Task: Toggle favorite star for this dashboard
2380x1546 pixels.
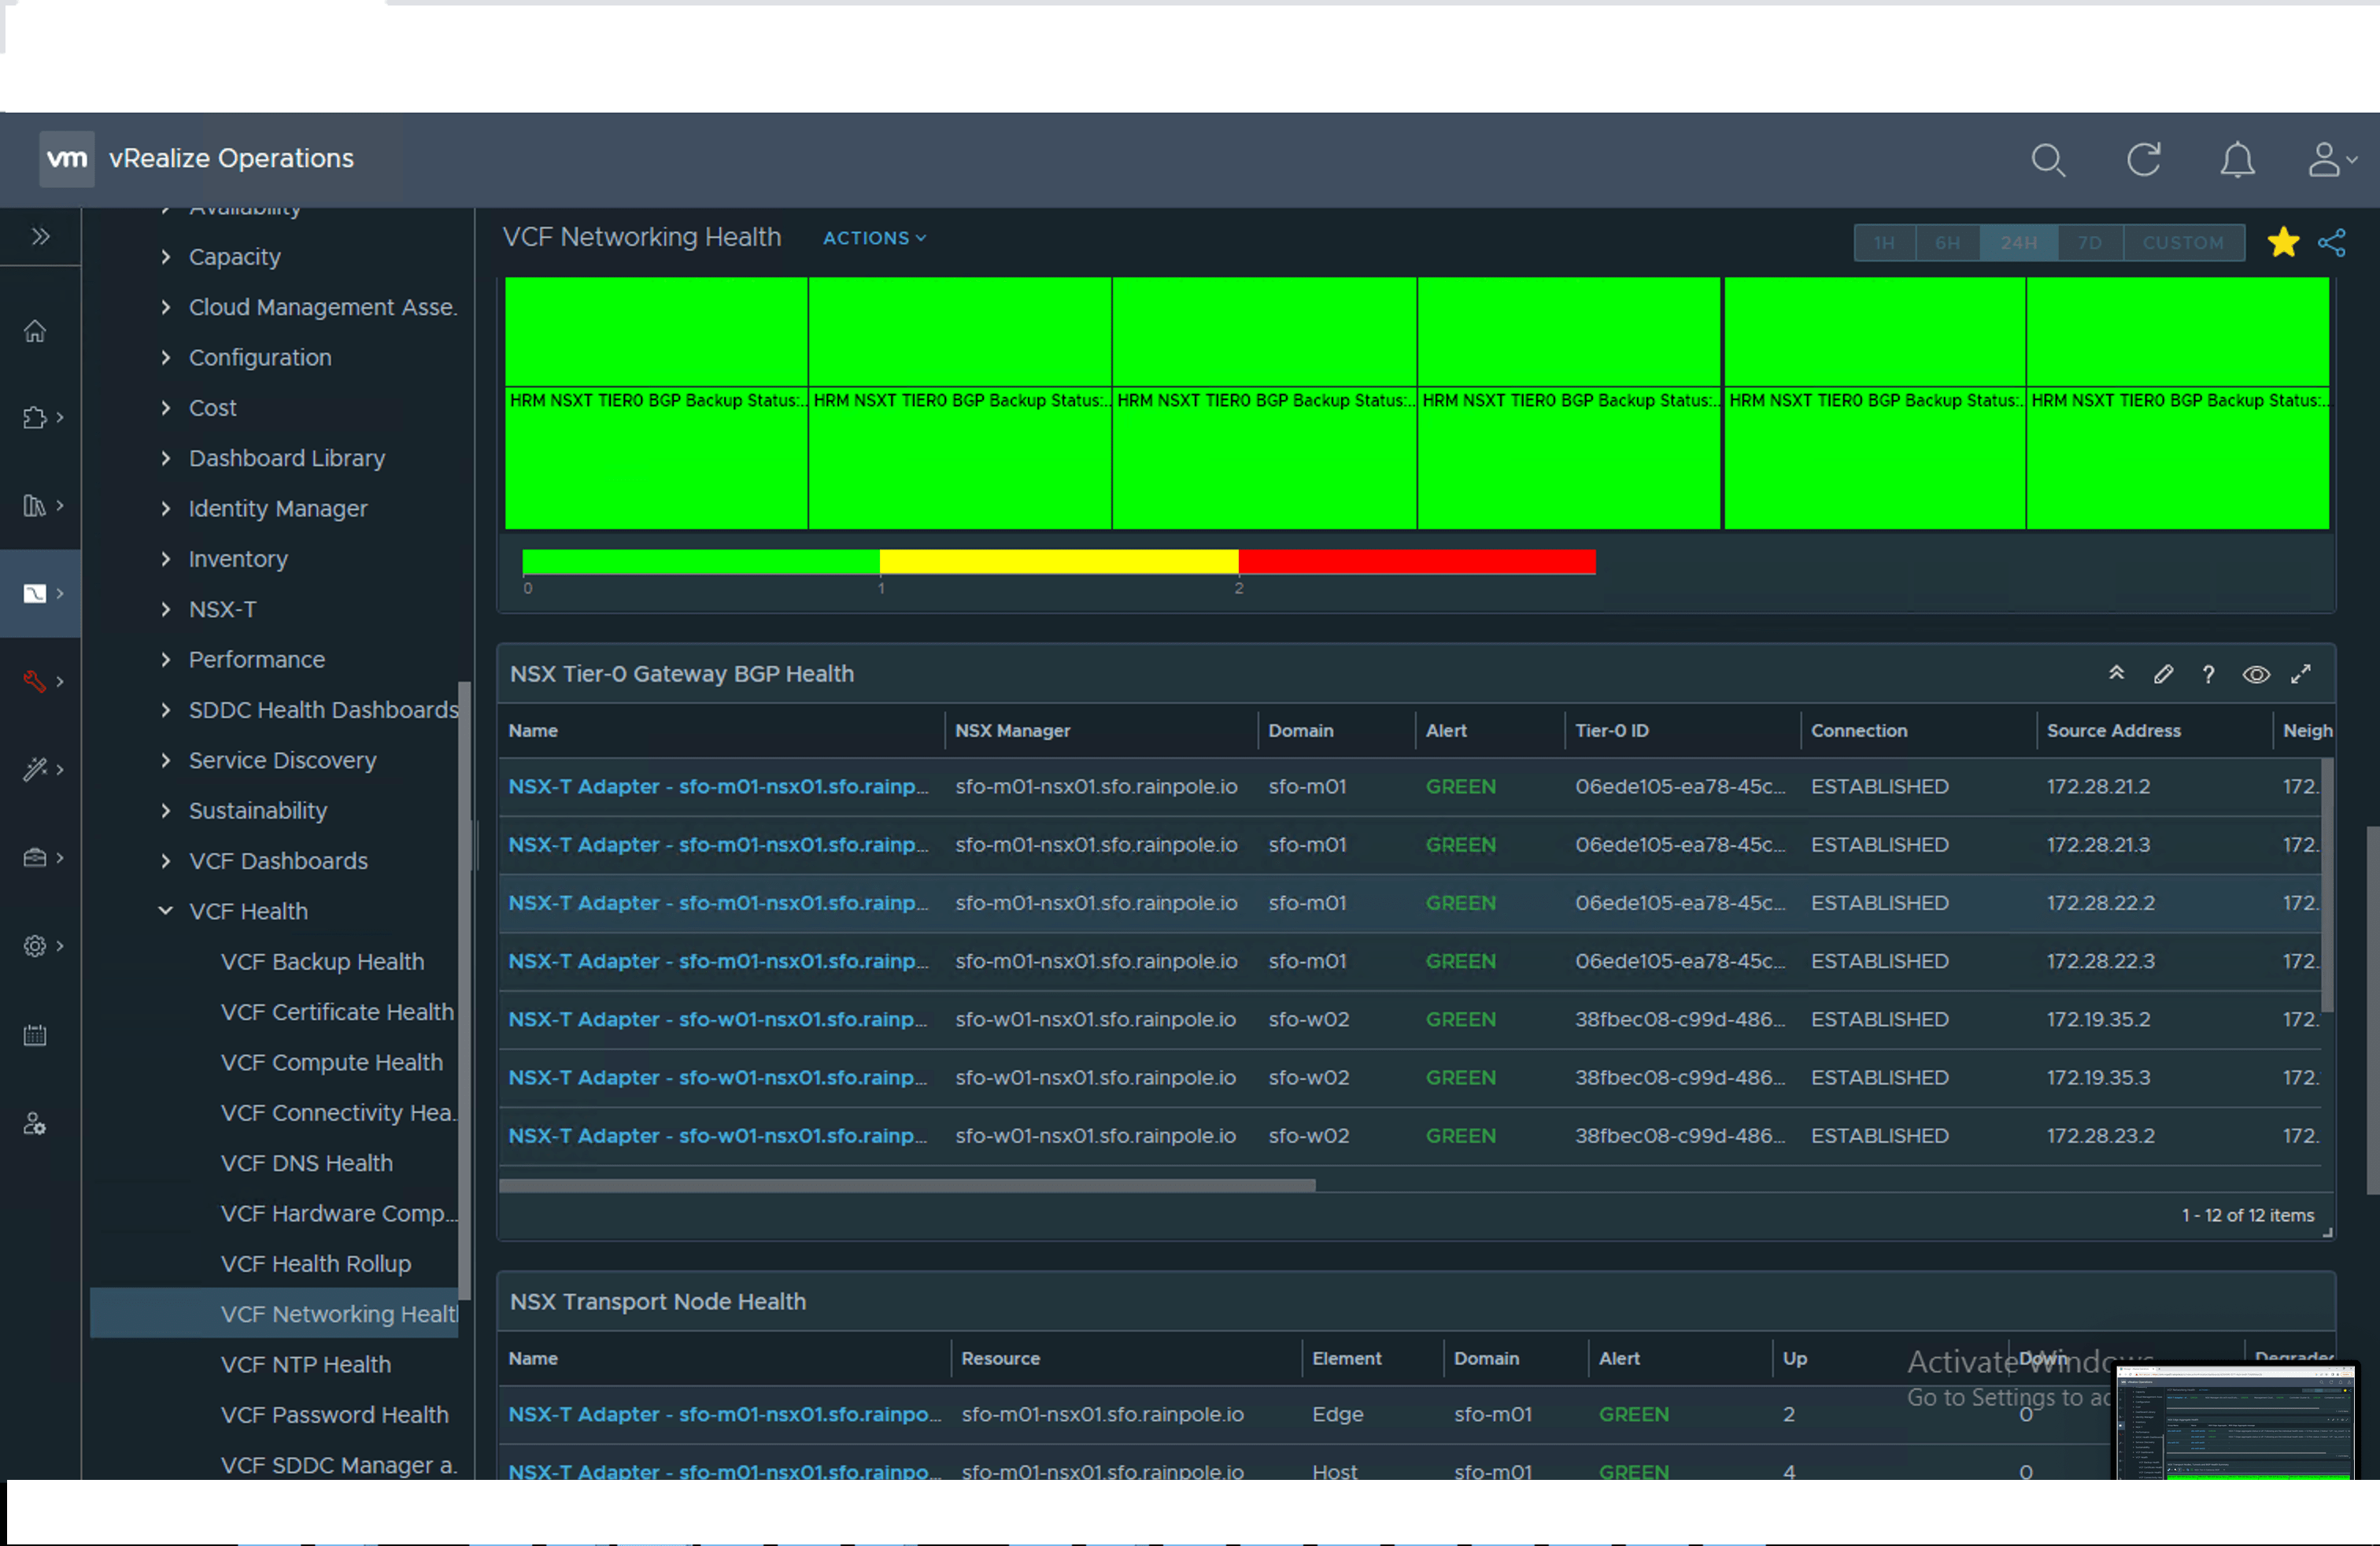Action: point(2283,243)
